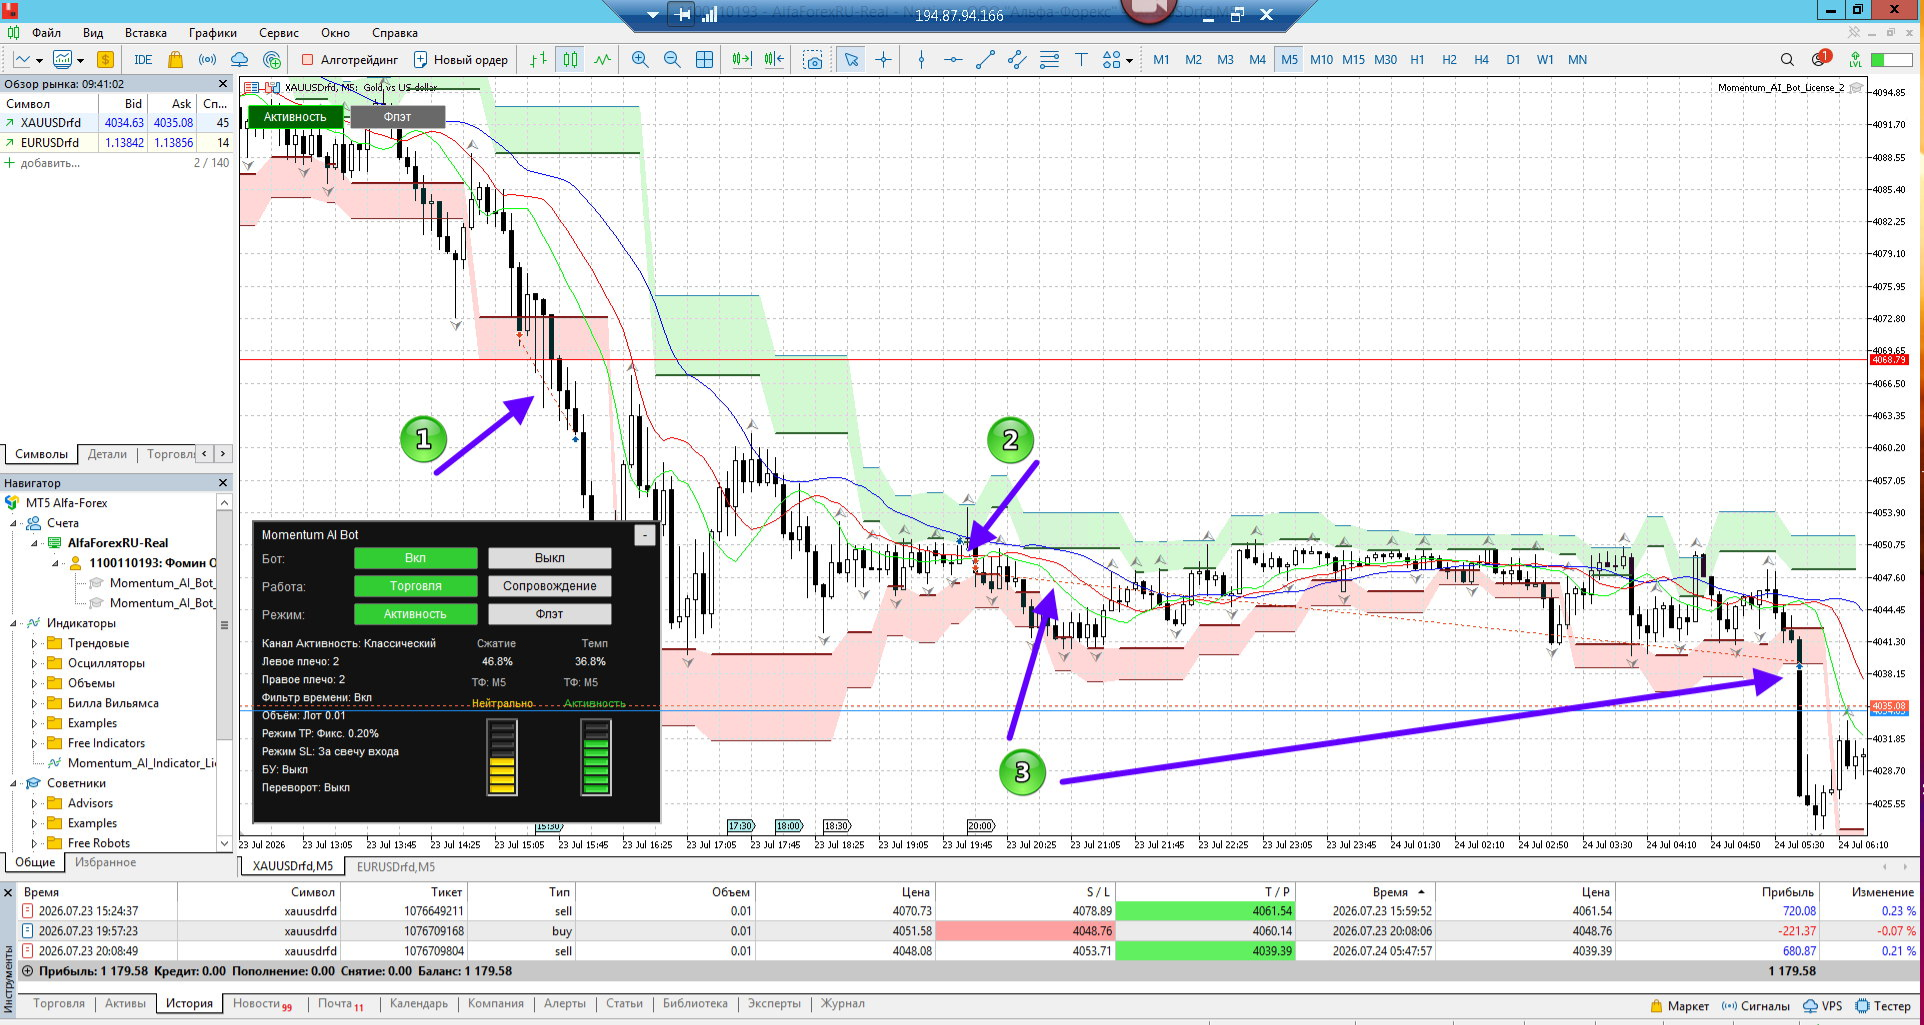The image size is (1924, 1025).
Task: Switch to the Журнал tab
Action: click(843, 1003)
